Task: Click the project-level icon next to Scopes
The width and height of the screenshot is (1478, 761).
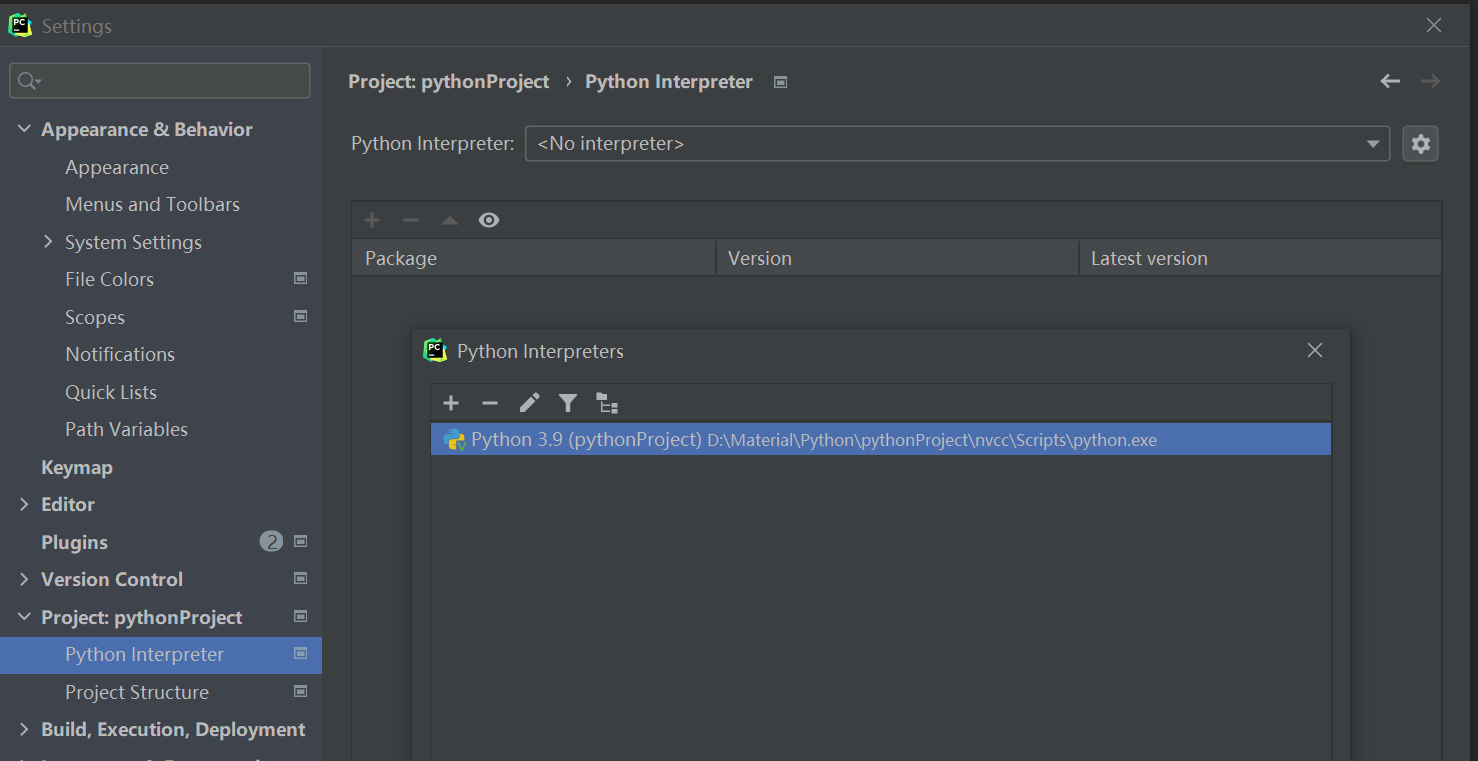Action: (x=300, y=316)
